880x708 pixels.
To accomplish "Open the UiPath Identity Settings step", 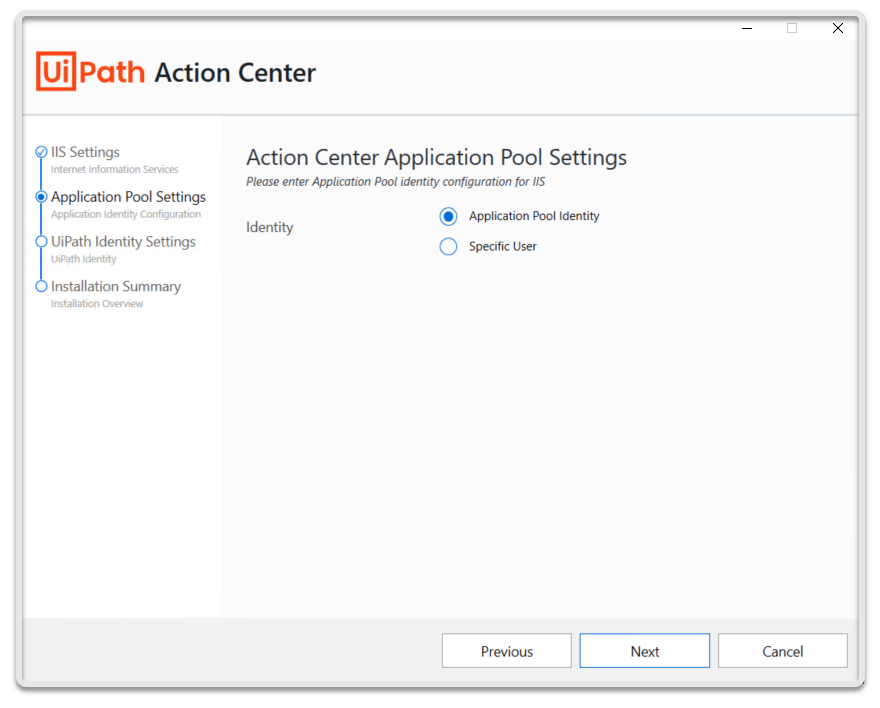I will point(123,241).
